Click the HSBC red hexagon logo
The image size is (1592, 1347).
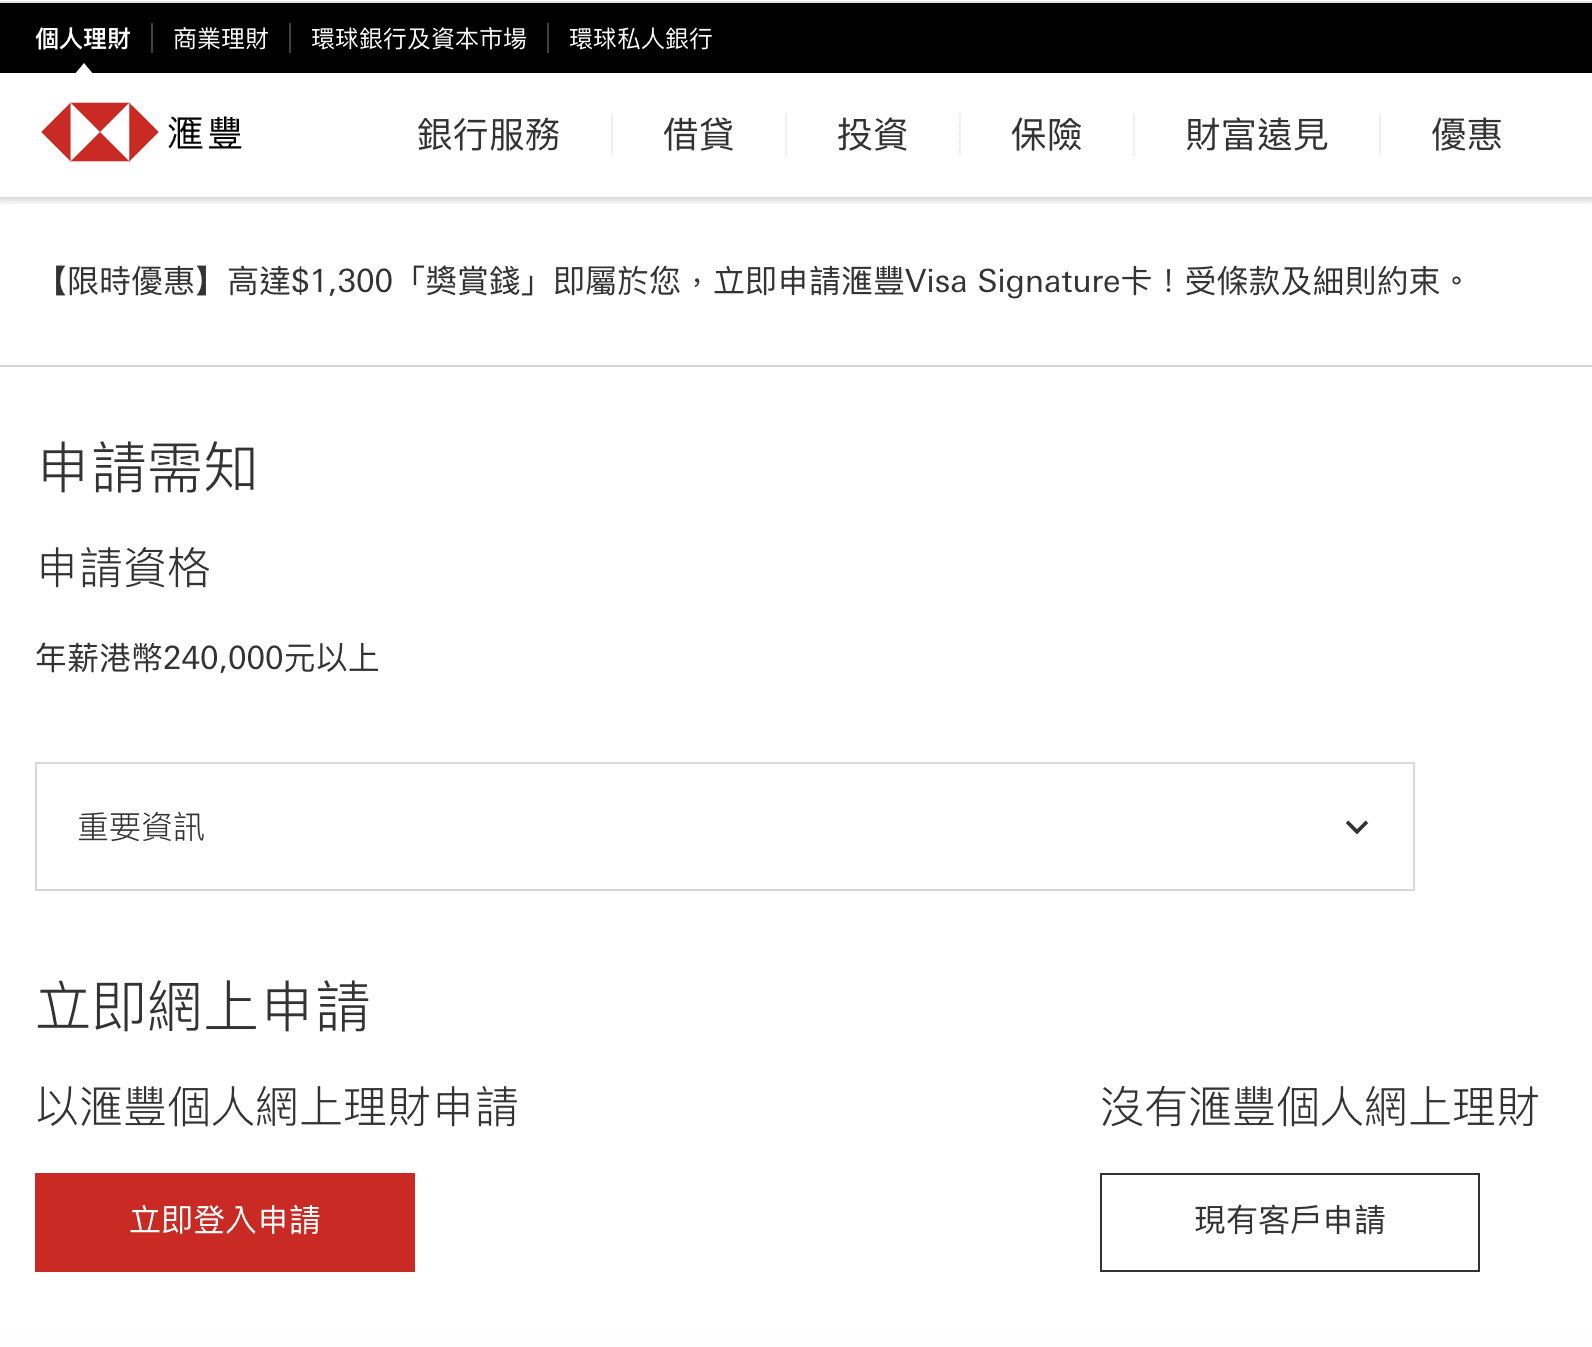99,133
